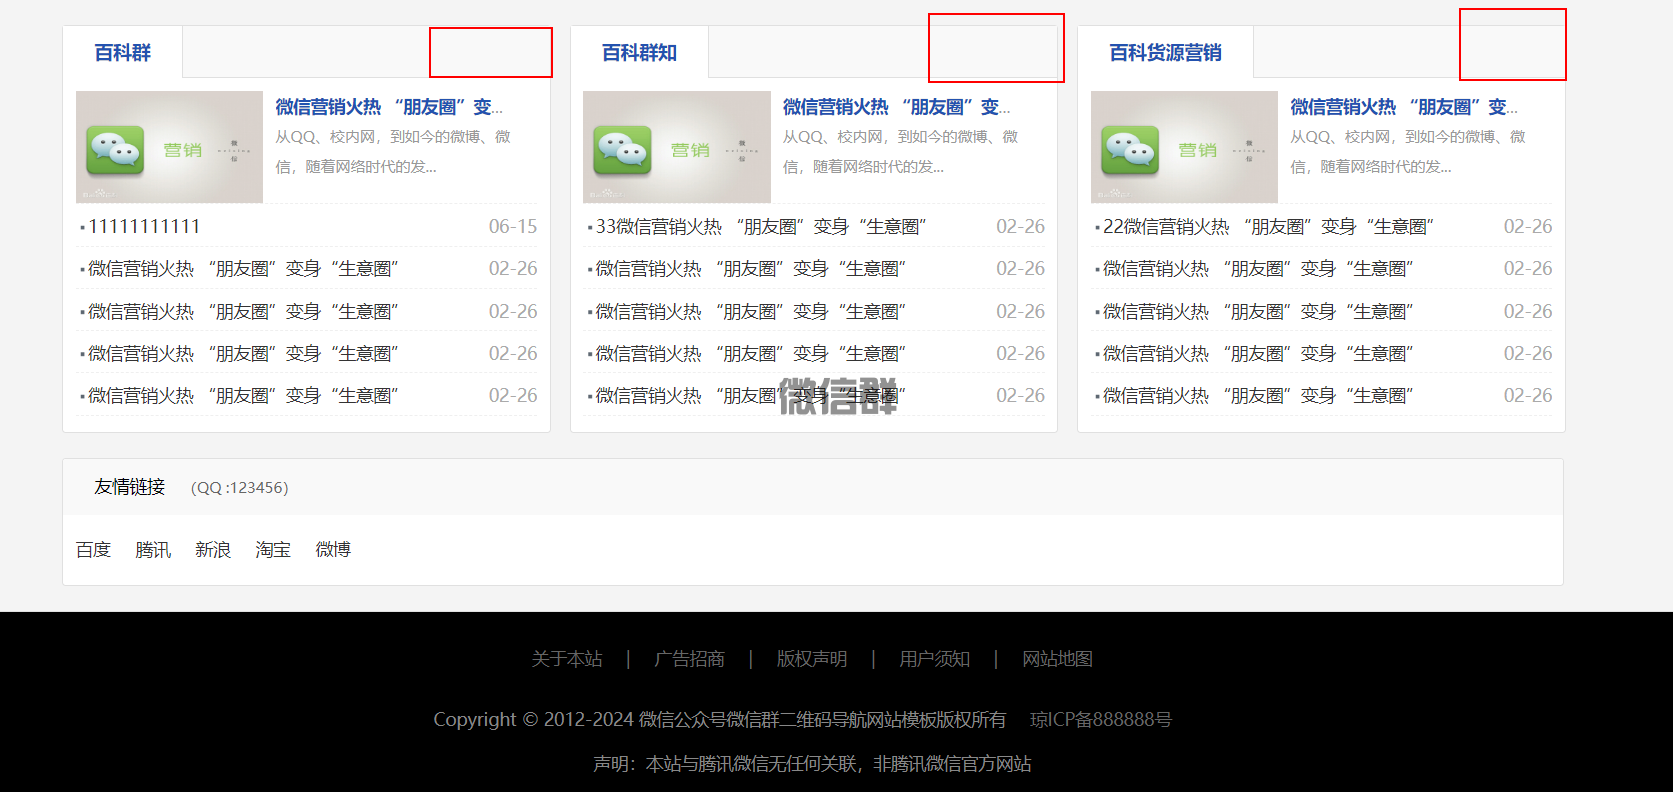Switch to the 百科货源营销 tab heading

coord(1165,53)
